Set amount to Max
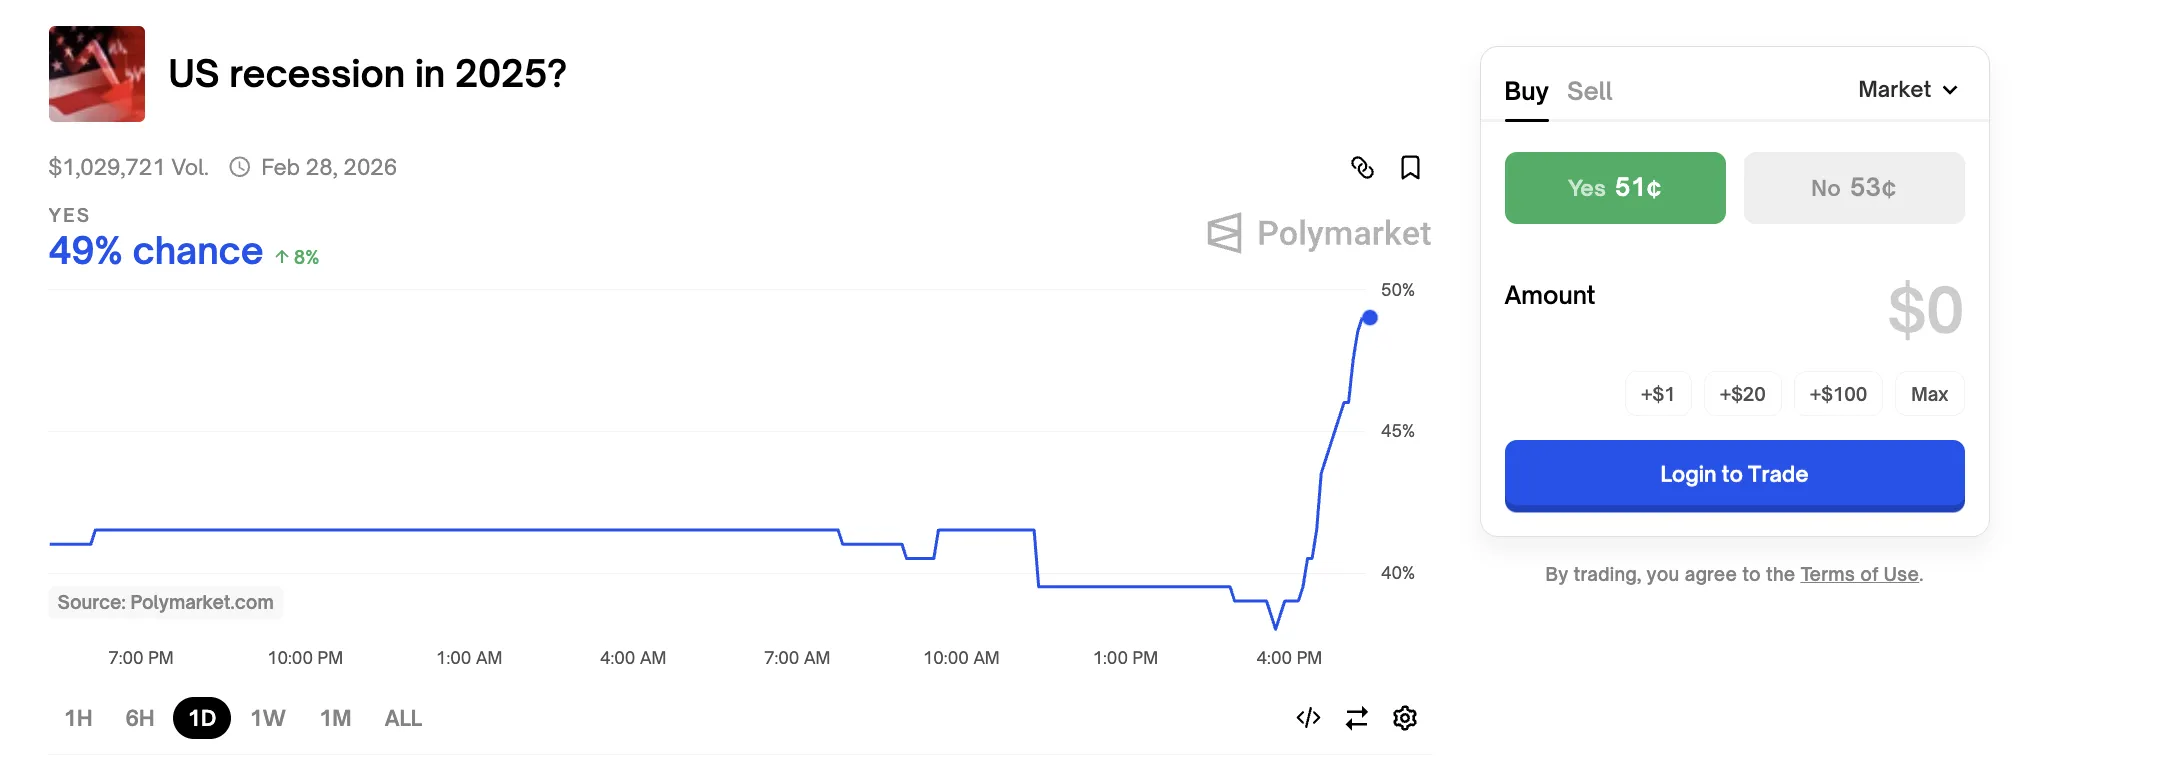The image size is (2170, 775). point(1929,394)
